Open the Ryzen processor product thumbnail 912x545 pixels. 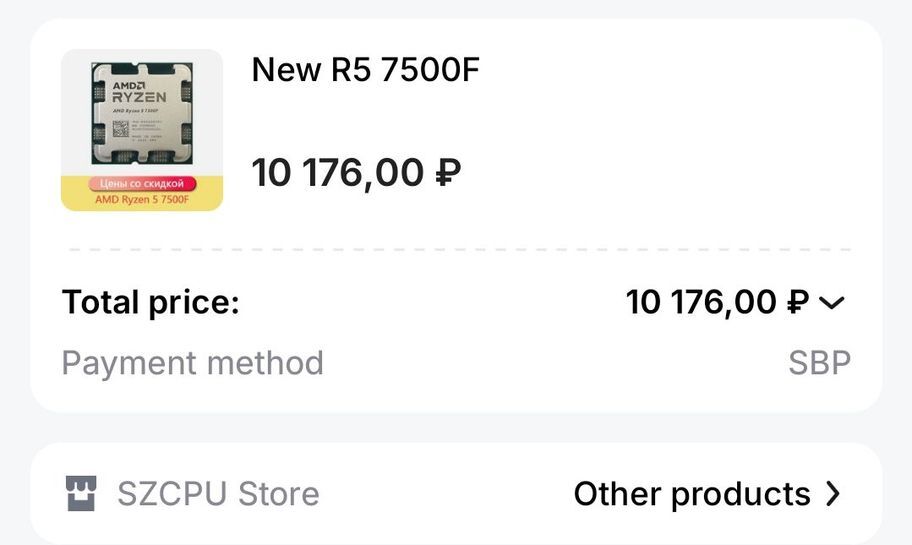pyautogui.click(x=142, y=115)
